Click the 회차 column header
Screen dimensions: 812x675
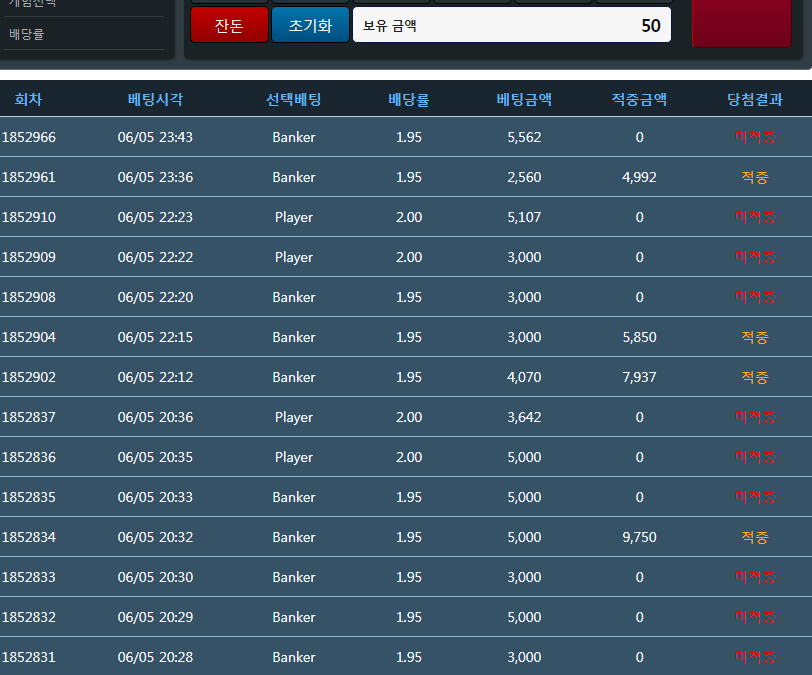pos(28,99)
